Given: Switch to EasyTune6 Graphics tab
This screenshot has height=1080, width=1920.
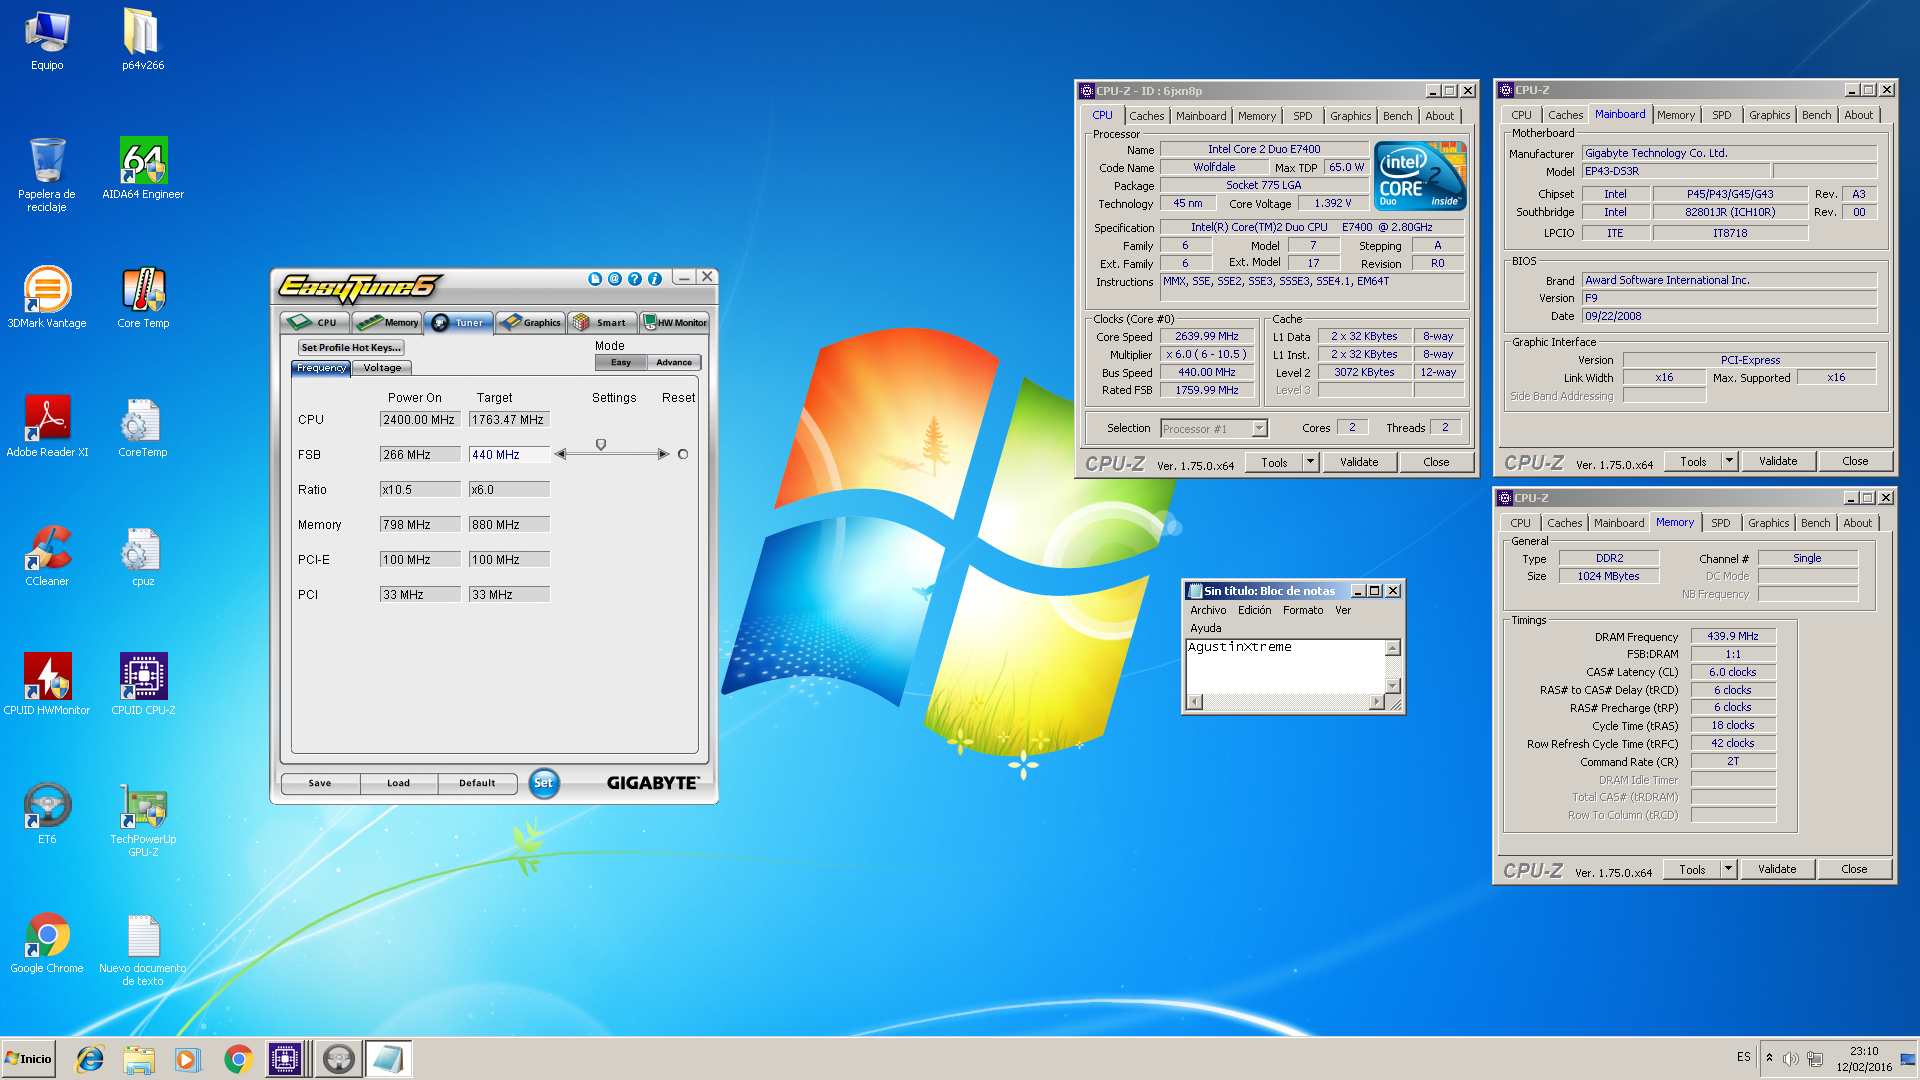Looking at the screenshot, I should [x=531, y=322].
